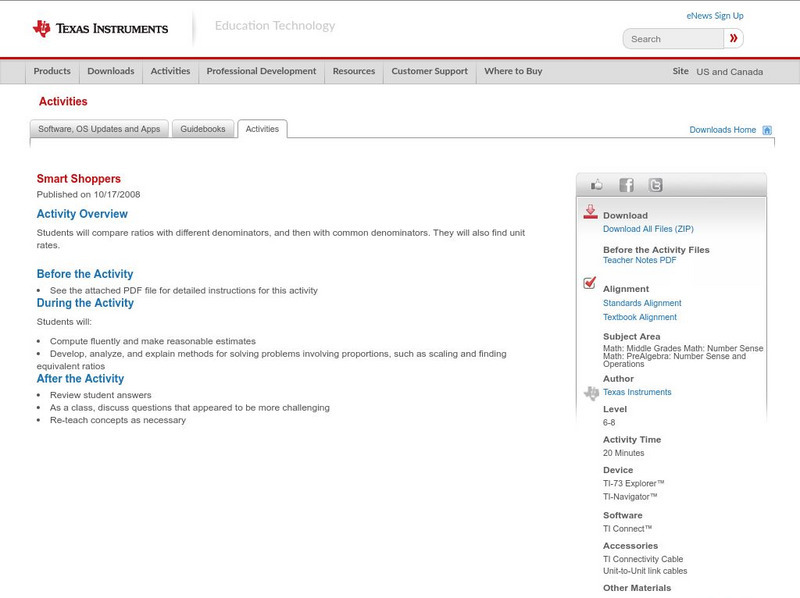This screenshot has width=800, height=598.
Task: Click inside the Search input field
Action: click(x=673, y=39)
